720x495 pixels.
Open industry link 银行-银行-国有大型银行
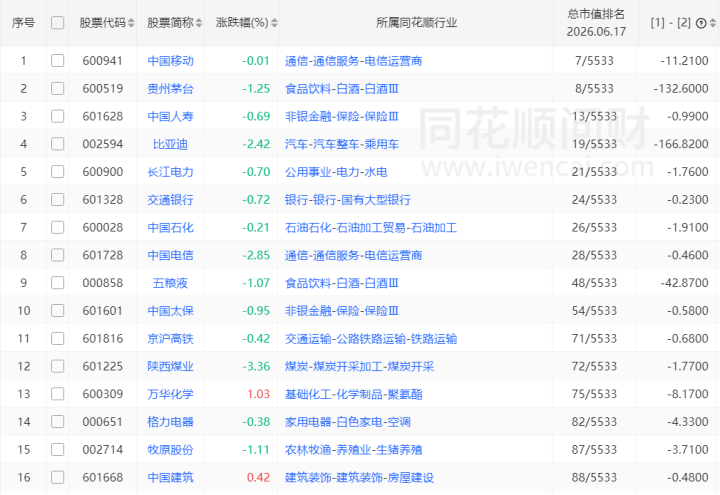348,200
